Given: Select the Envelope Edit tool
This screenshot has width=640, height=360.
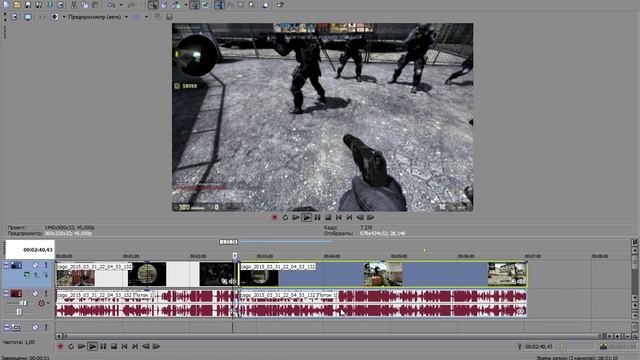Looking at the screenshot, I should click(x=231, y=5).
